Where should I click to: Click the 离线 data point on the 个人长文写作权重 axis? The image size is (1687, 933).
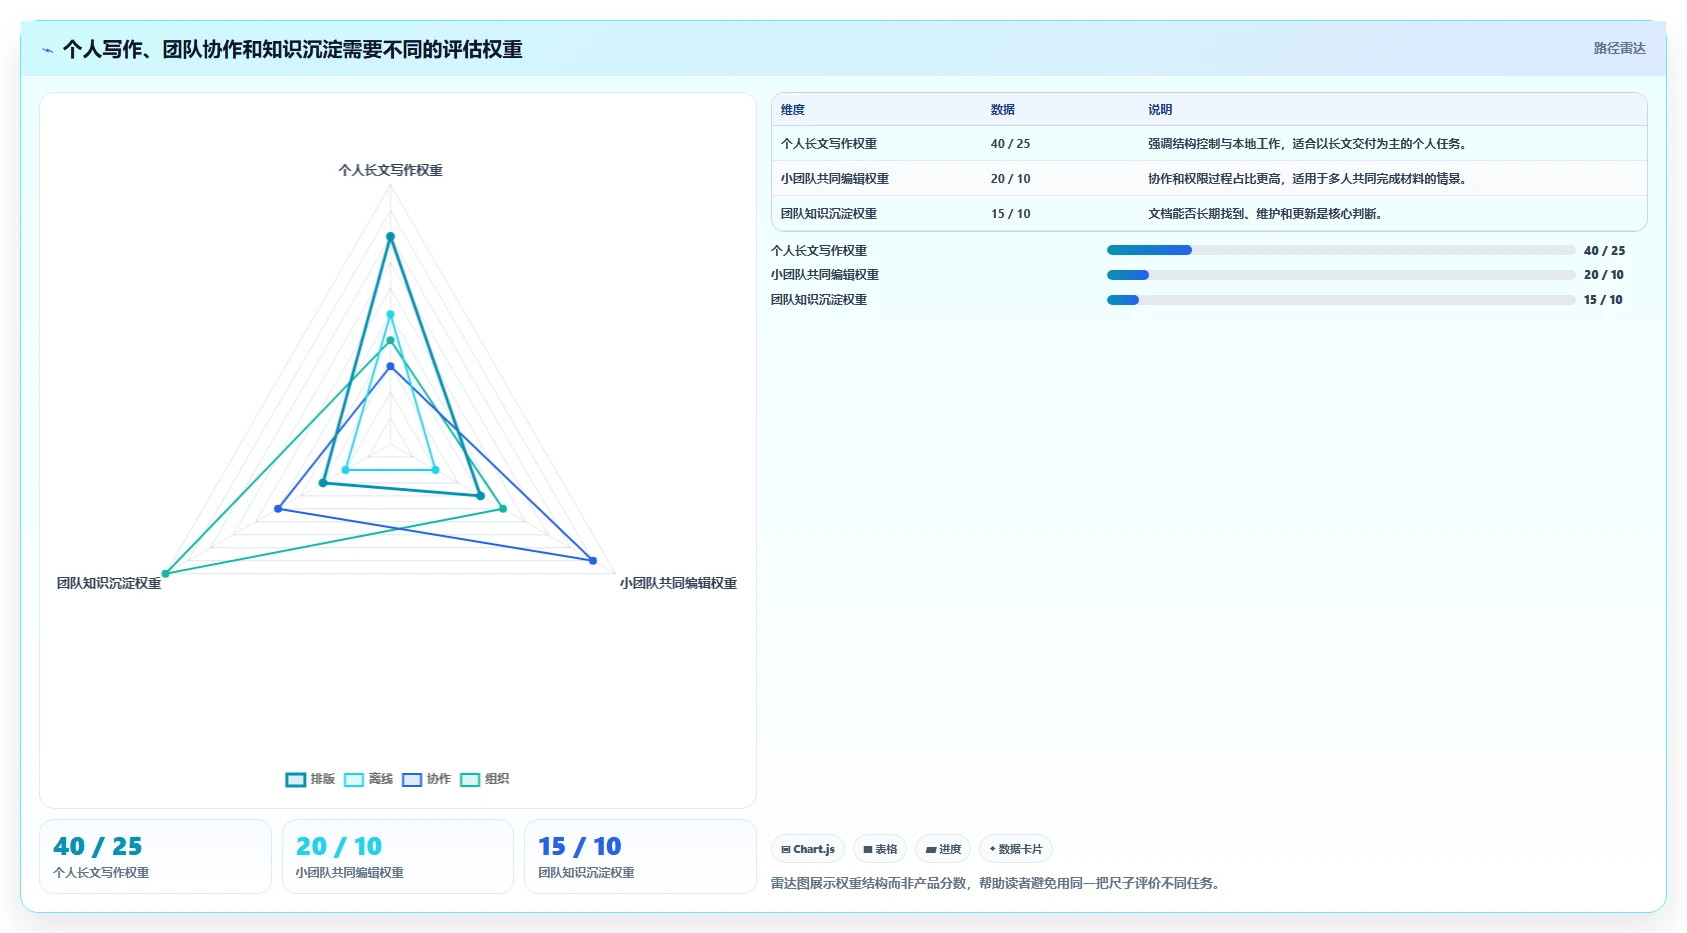coord(390,315)
